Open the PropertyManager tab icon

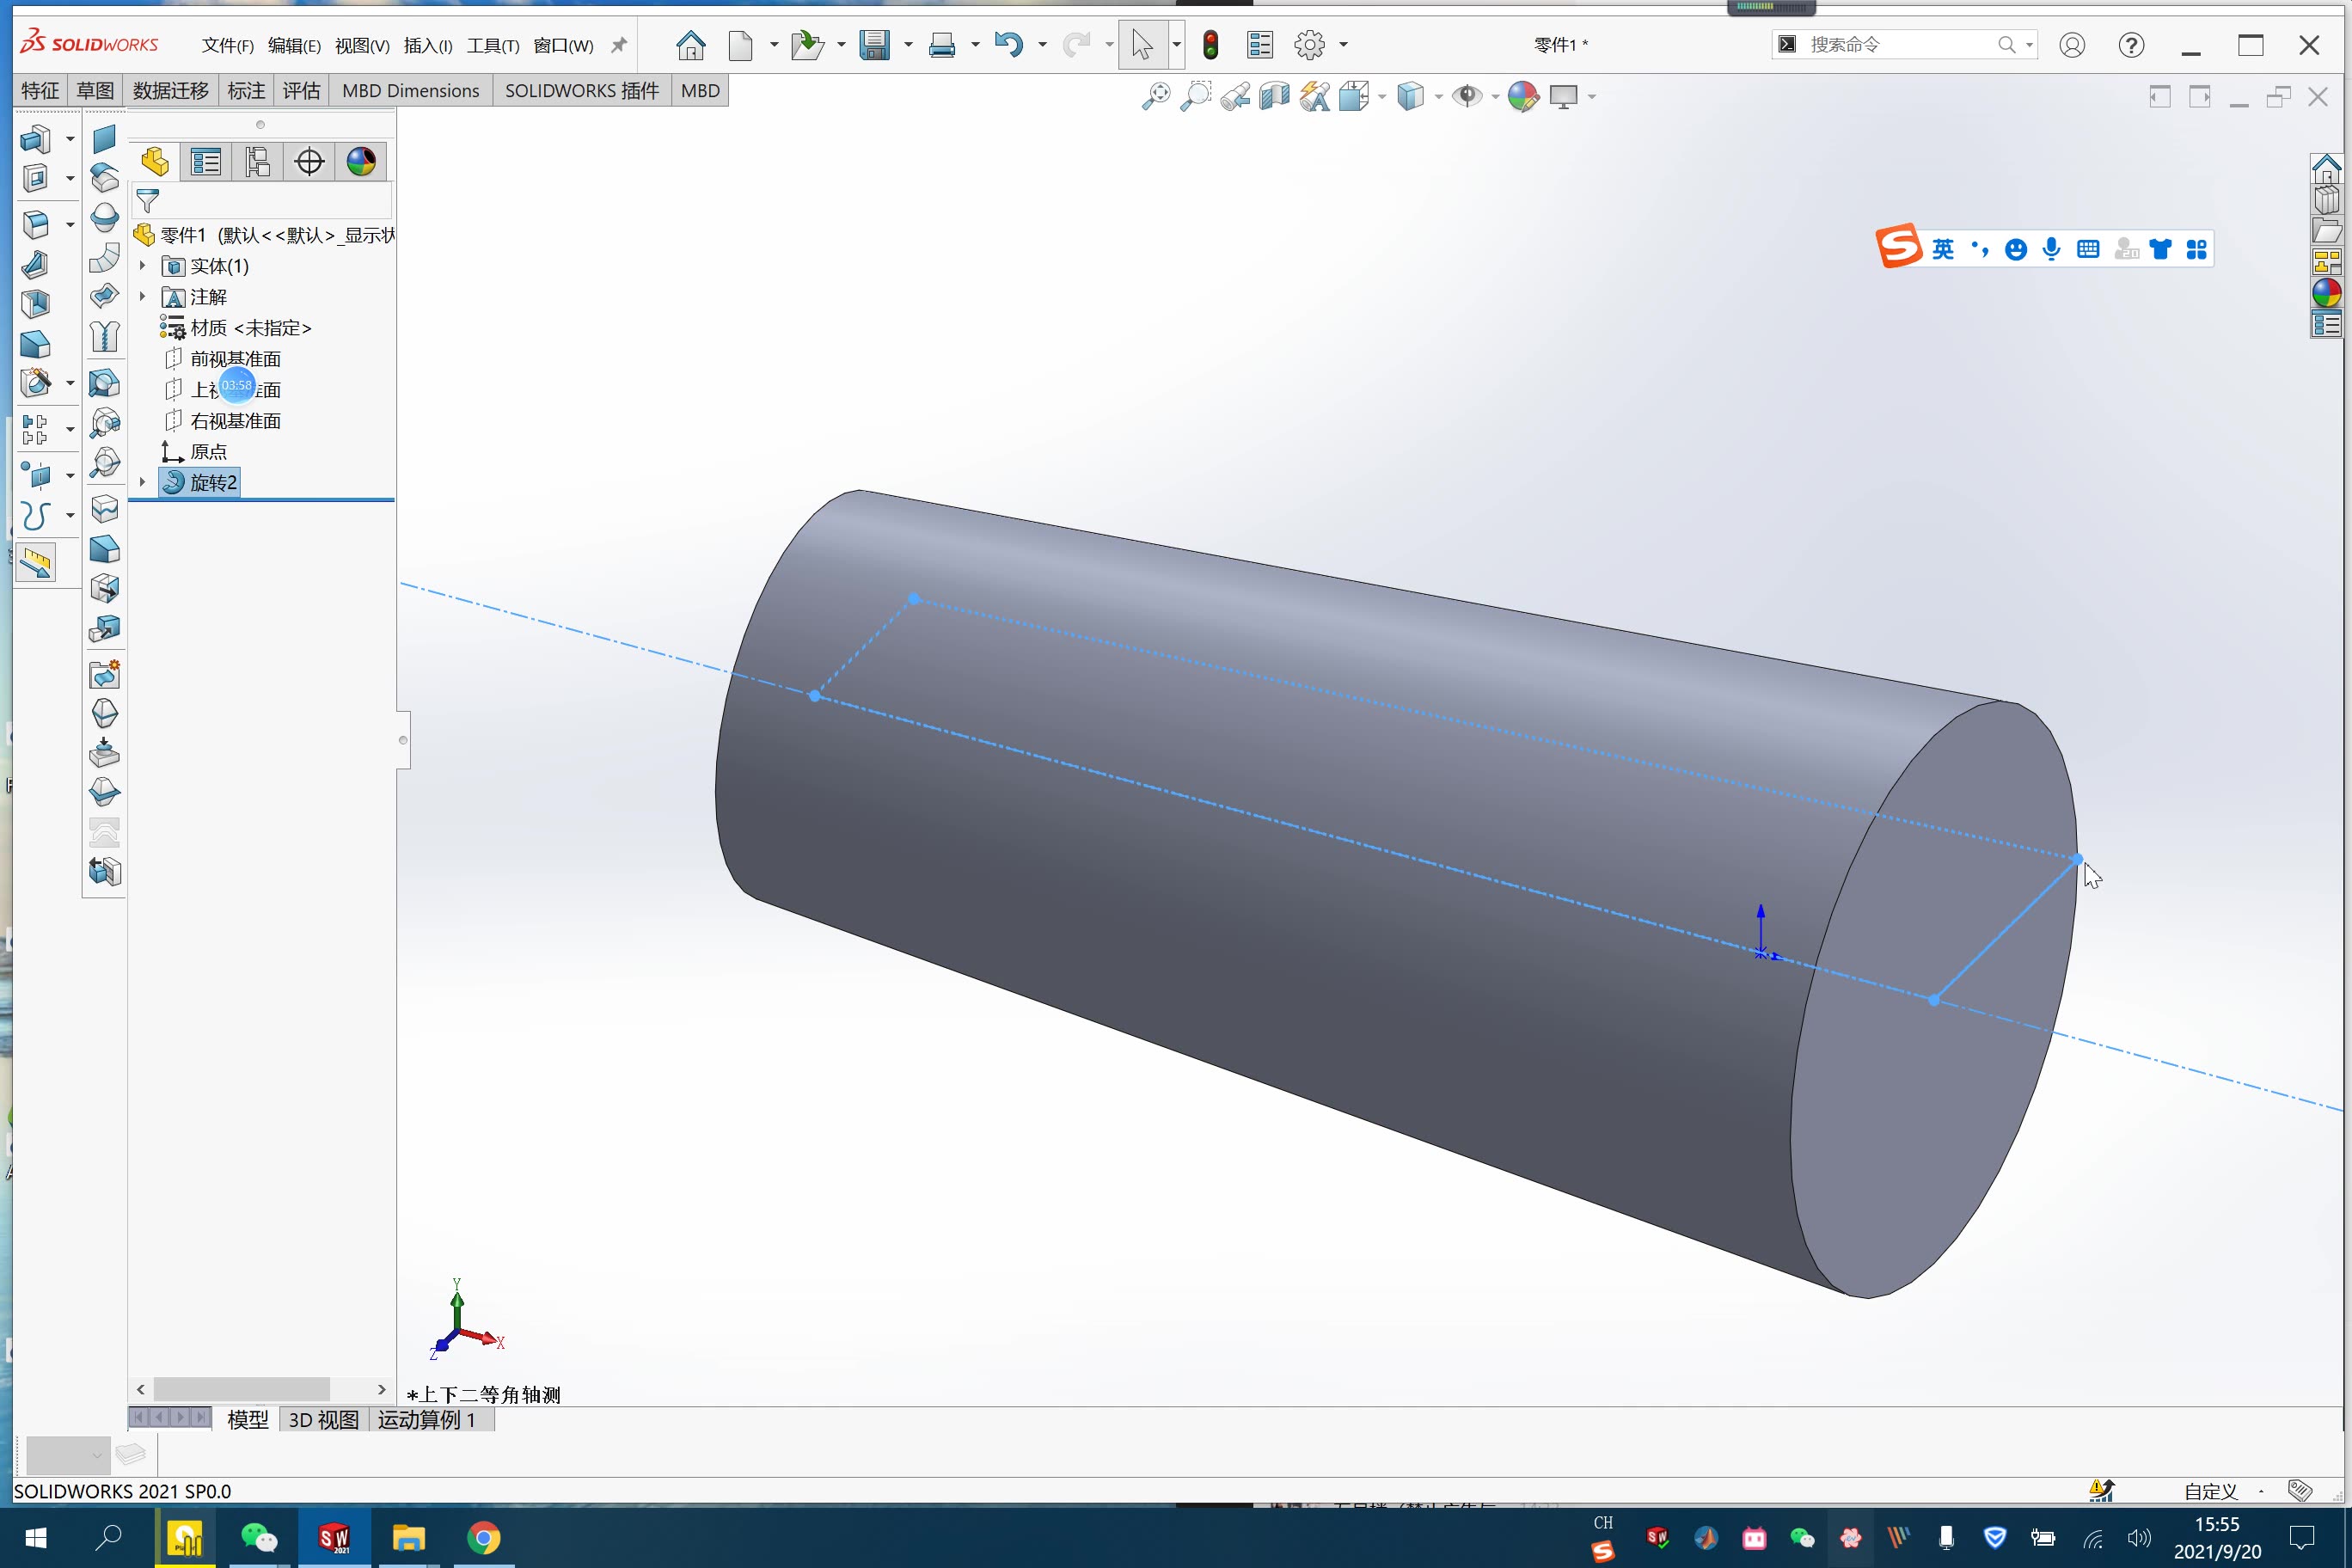[x=206, y=162]
